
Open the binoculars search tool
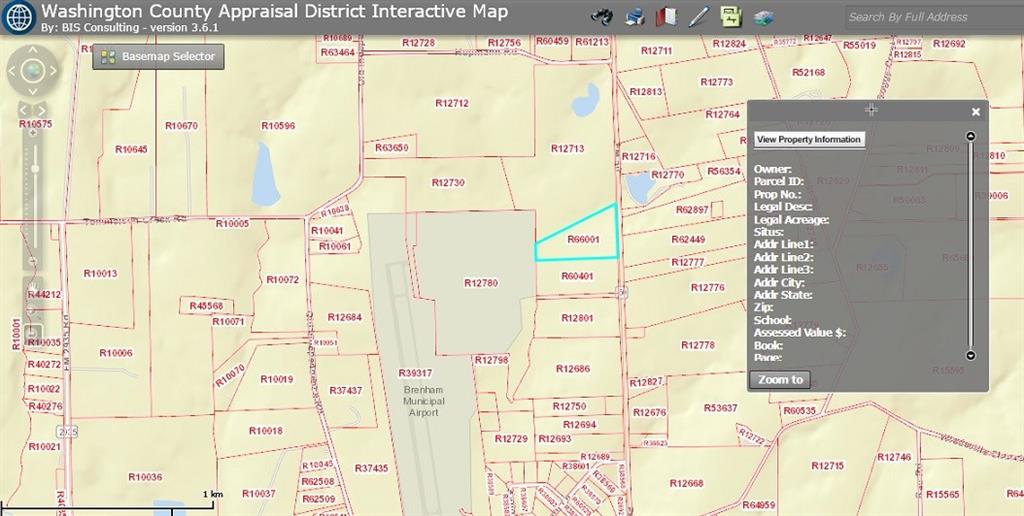click(x=601, y=17)
